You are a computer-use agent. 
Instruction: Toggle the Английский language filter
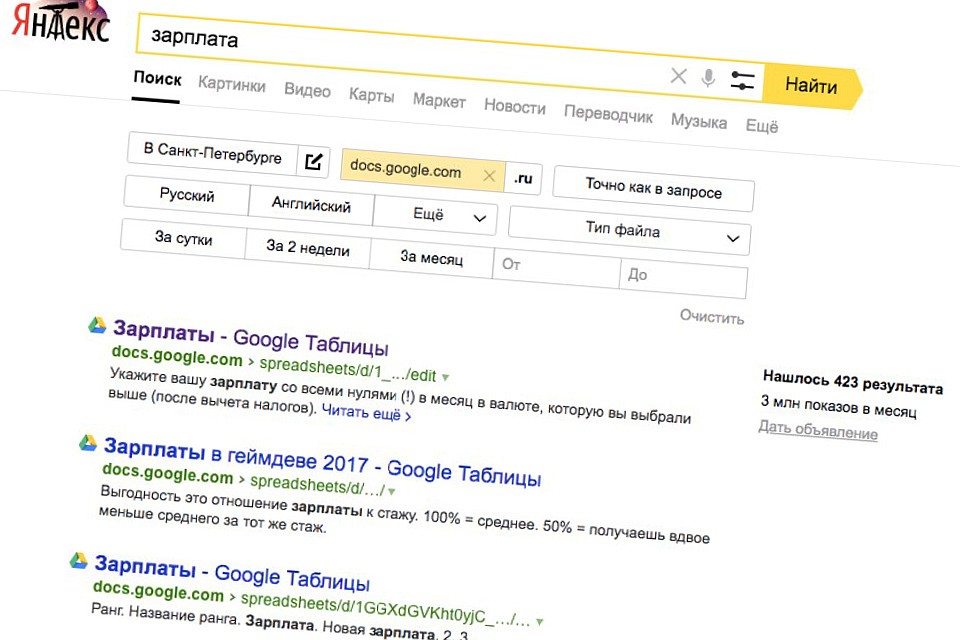[x=311, y=205]
